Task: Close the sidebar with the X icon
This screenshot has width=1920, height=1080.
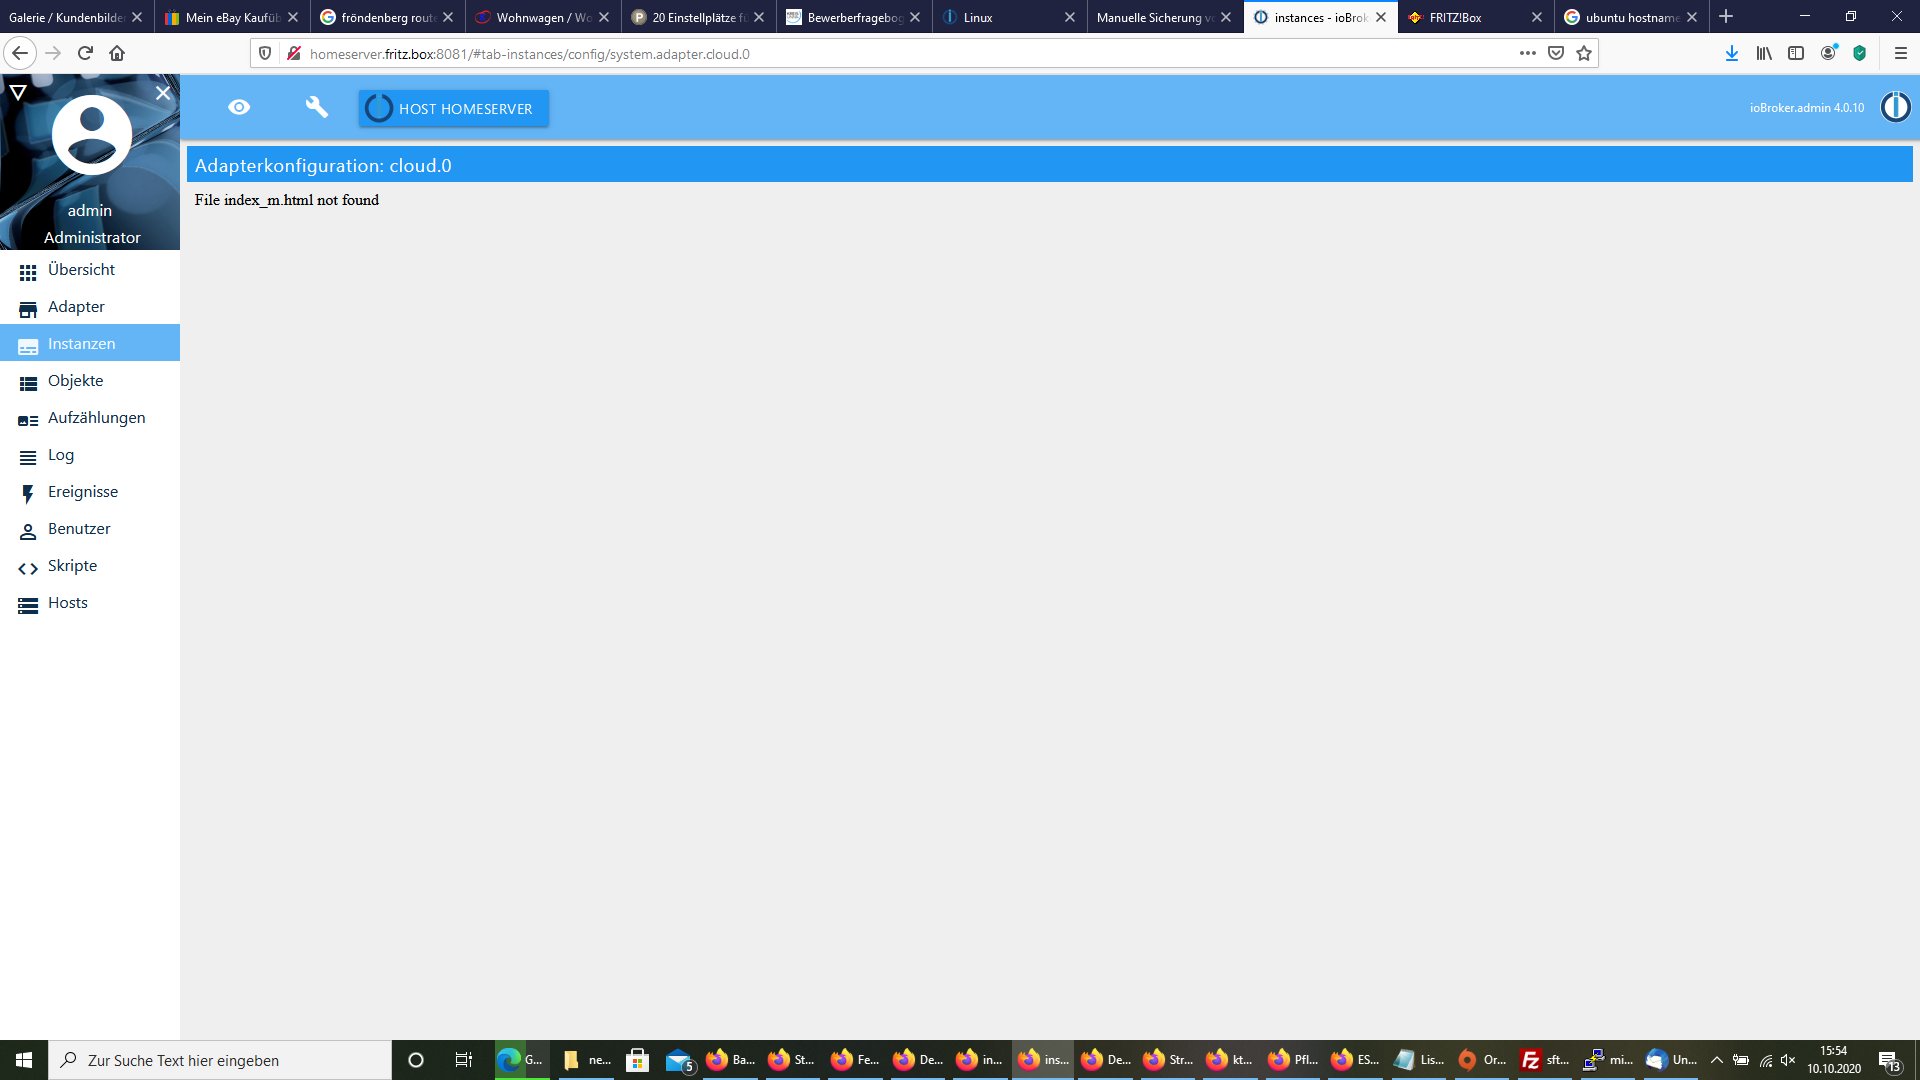Action: click(163, 93)
